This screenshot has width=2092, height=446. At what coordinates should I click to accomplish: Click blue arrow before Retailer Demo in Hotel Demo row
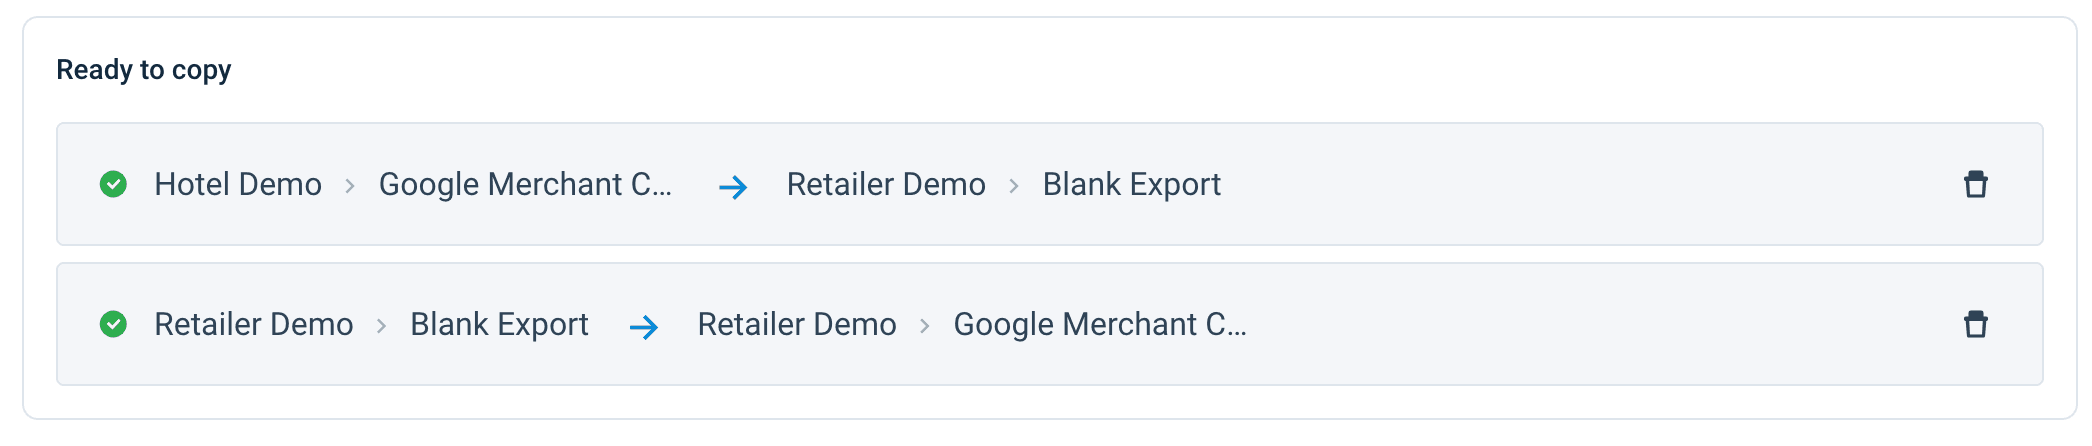tap(733, 187)
